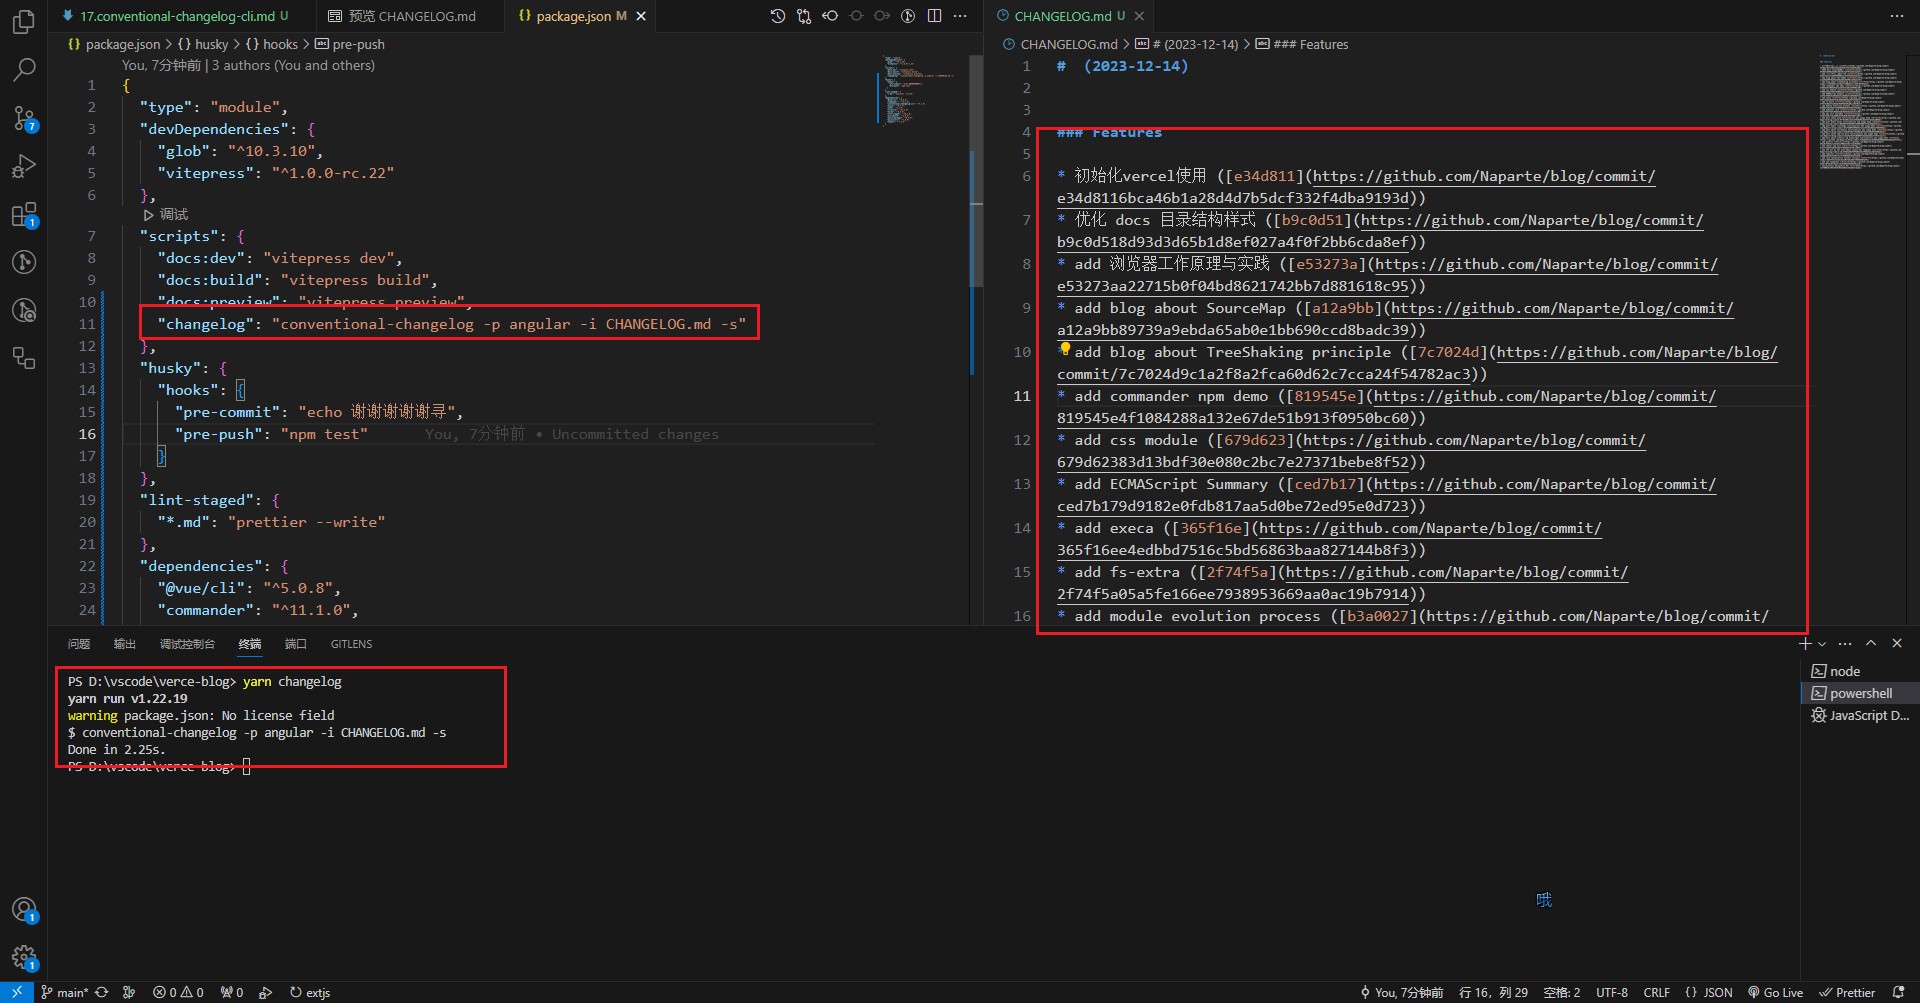The width and height of the screenshot is (1920, 1003).
Task: Click package.json minimap
Action: tap(920, 90)
